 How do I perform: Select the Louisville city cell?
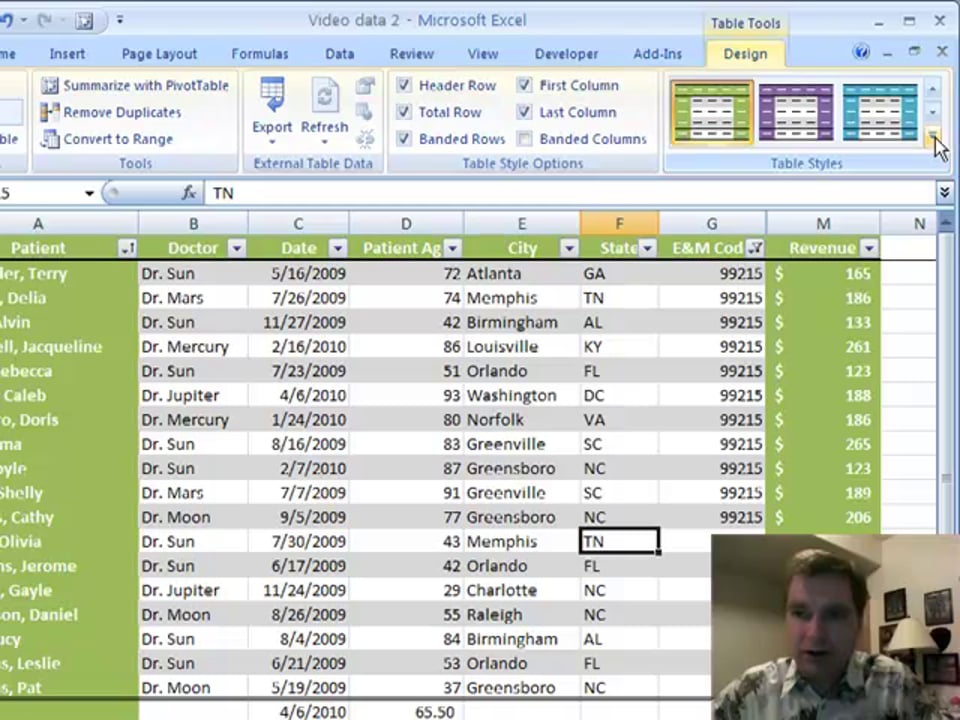tap(522, 347)
